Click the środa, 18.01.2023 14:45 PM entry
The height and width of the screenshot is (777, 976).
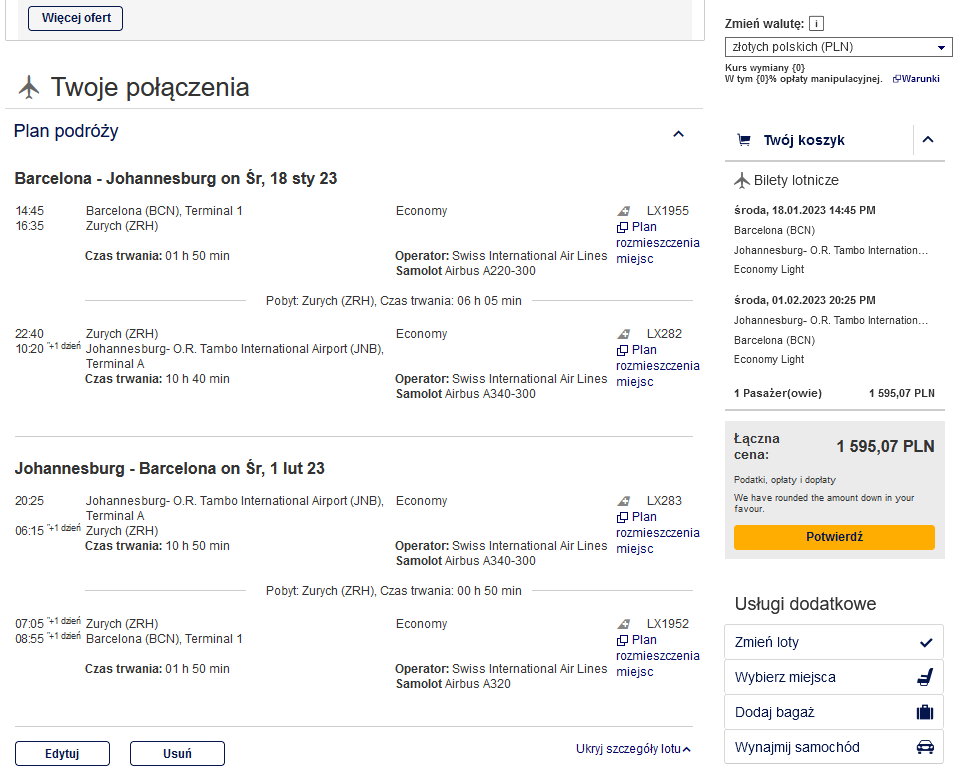(804, 210)
